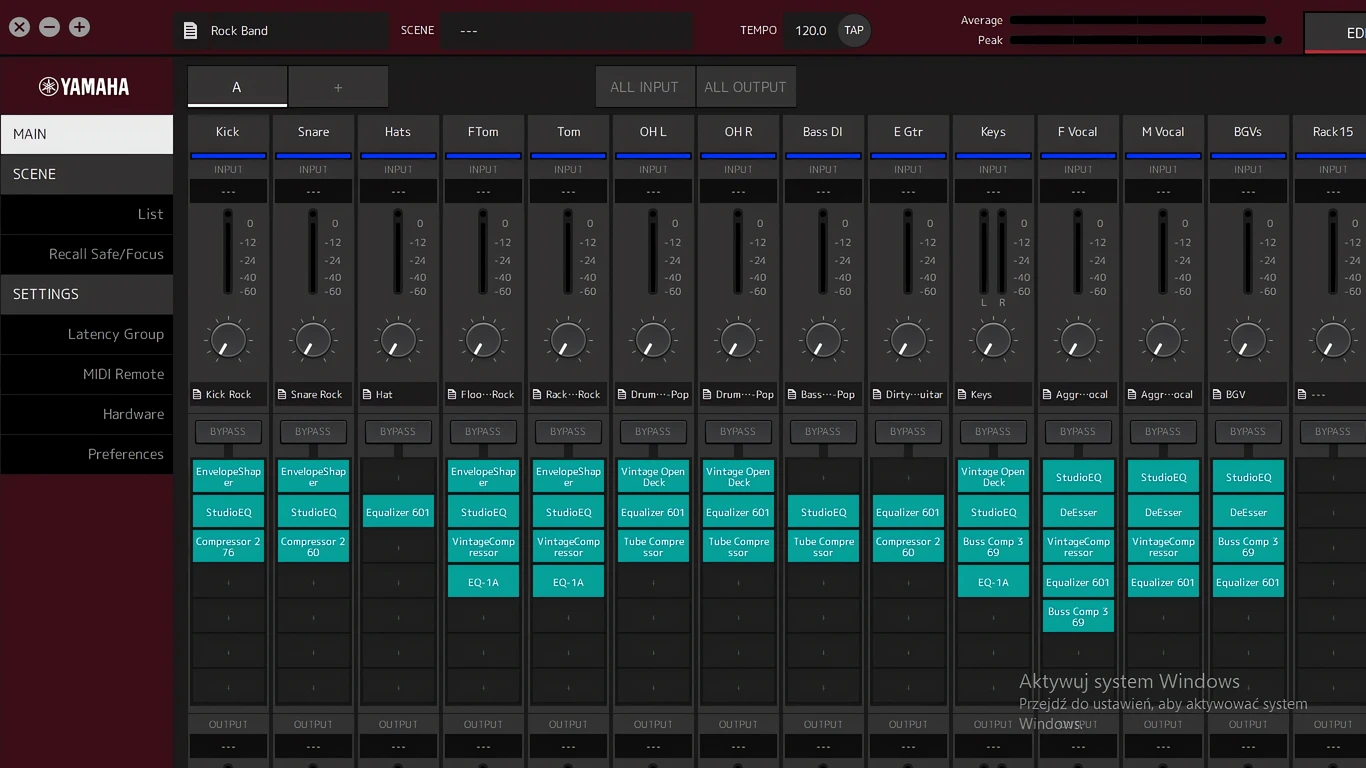Open DeEsser plugin on F Vocal
Image resolution: width=1366 pixels, height=768 pixels.
pyautogui.click(x=1078, y=512)
